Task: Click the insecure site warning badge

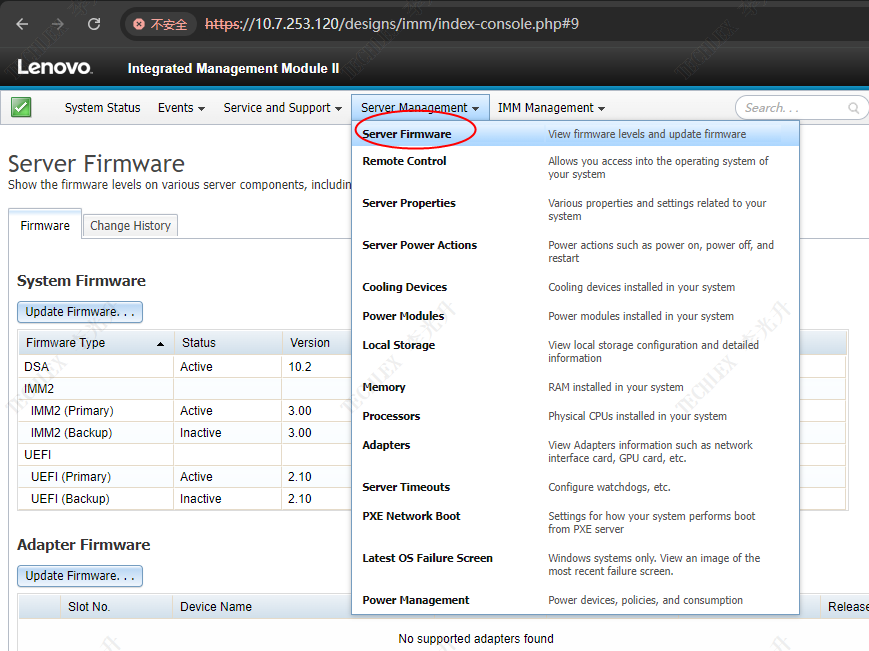Action: tap(161, 24)
